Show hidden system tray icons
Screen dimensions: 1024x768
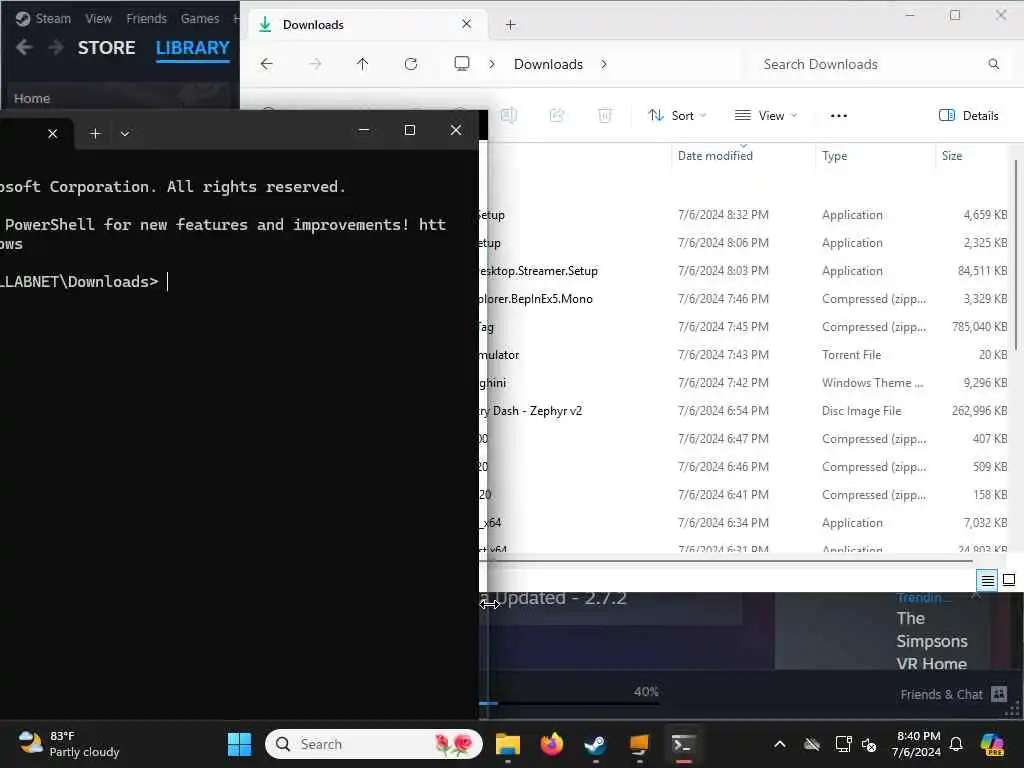[x=780, y=744]
